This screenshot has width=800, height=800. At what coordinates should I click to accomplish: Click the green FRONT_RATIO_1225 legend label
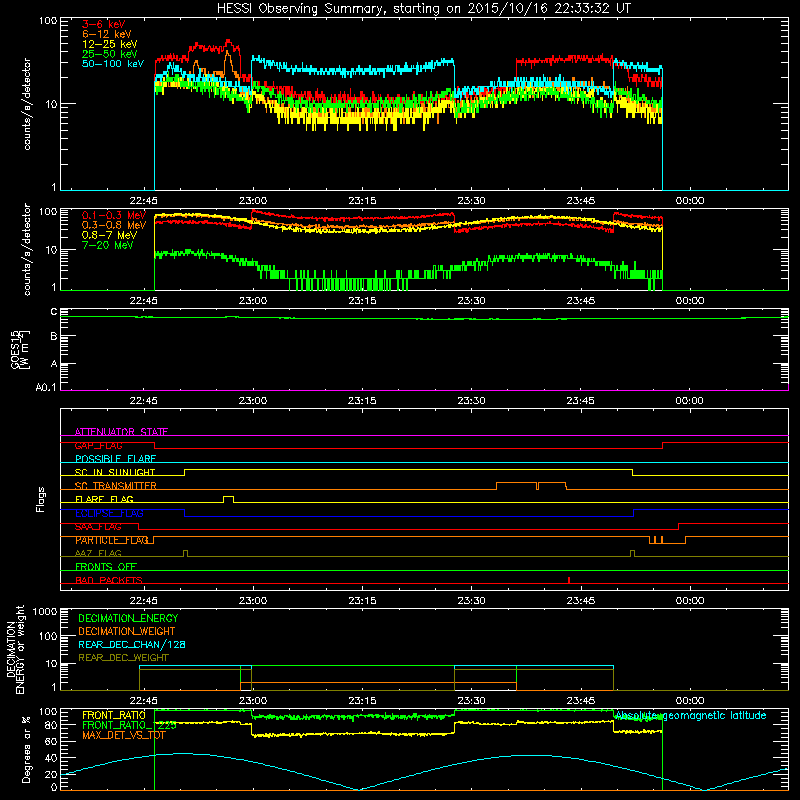click(129, 725)
